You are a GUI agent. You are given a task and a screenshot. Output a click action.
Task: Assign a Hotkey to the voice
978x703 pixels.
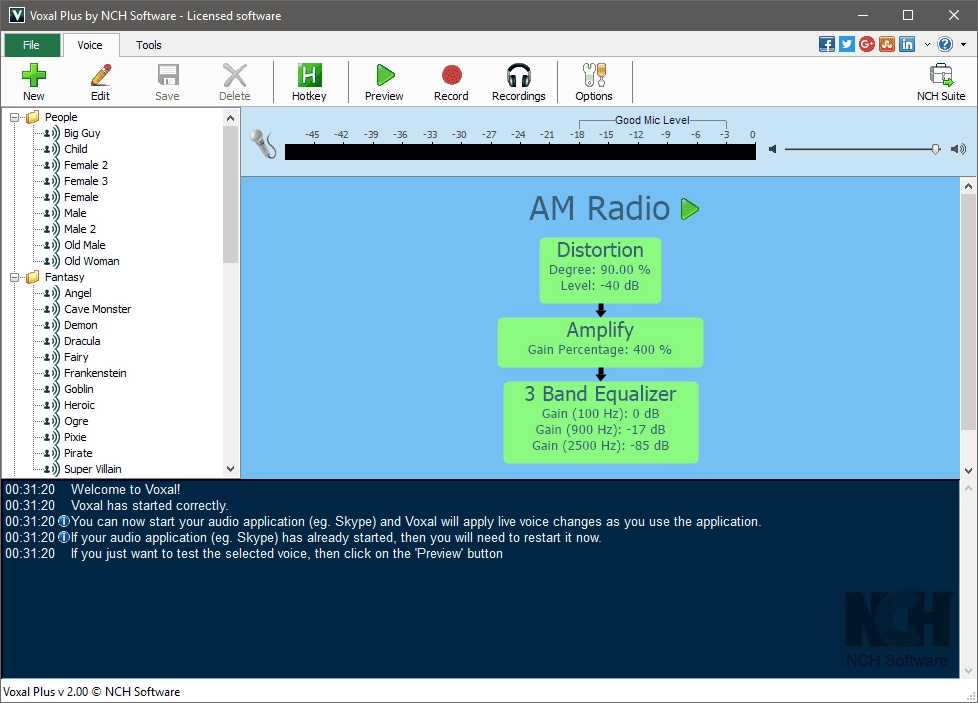pyautogui.click(x=309, y=82)
